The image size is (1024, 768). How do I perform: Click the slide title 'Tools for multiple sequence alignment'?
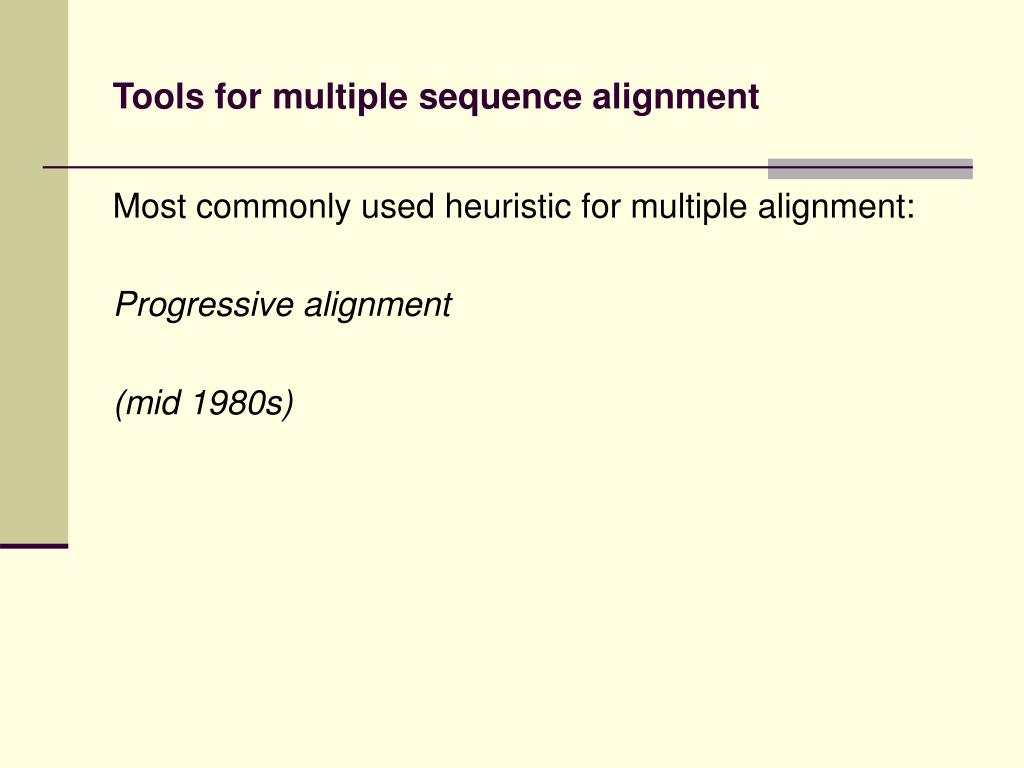point(436,97)
